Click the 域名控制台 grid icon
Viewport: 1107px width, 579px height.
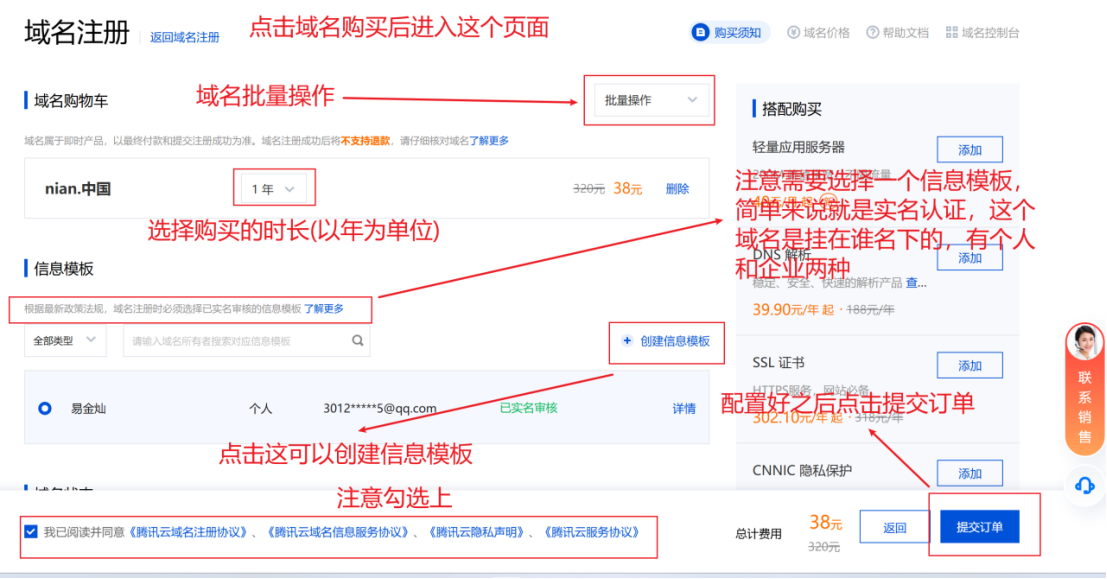tap(952, 32)
